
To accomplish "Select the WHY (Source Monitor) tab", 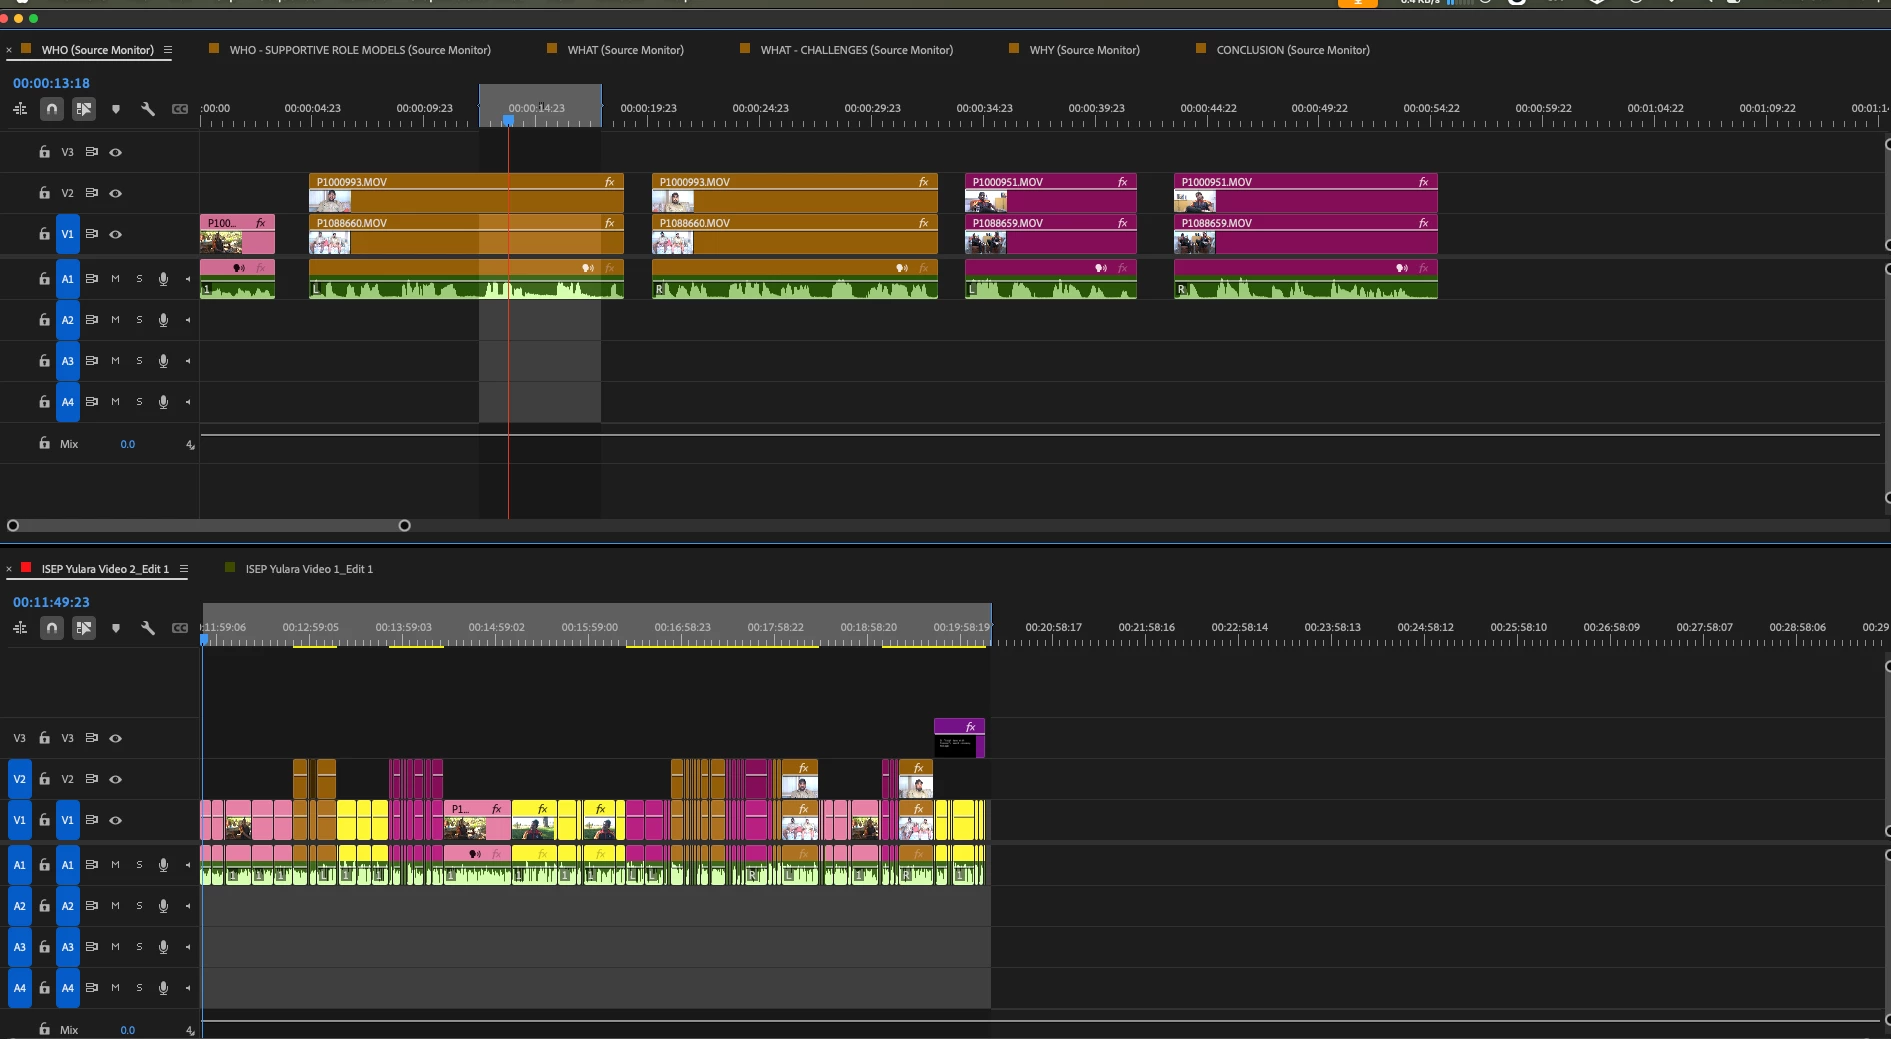I will pos(1085,50).
